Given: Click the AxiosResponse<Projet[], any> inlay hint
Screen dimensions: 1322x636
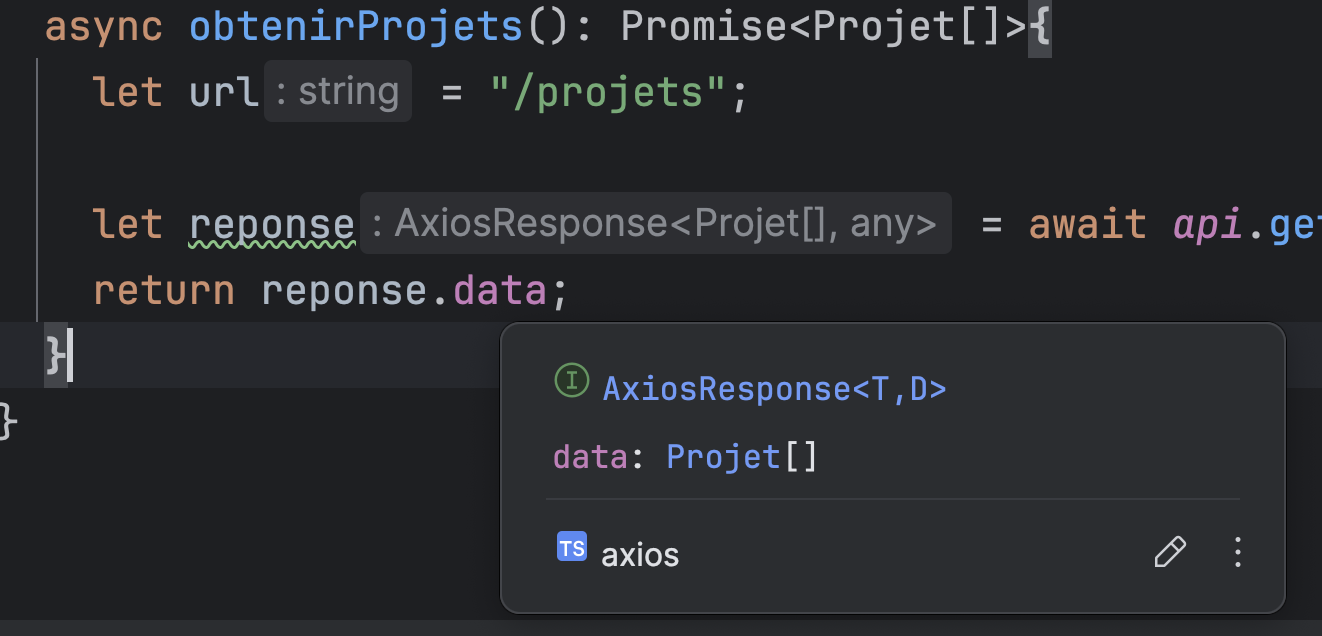Looking at the screenshot, I should click(x=656, y=224).
